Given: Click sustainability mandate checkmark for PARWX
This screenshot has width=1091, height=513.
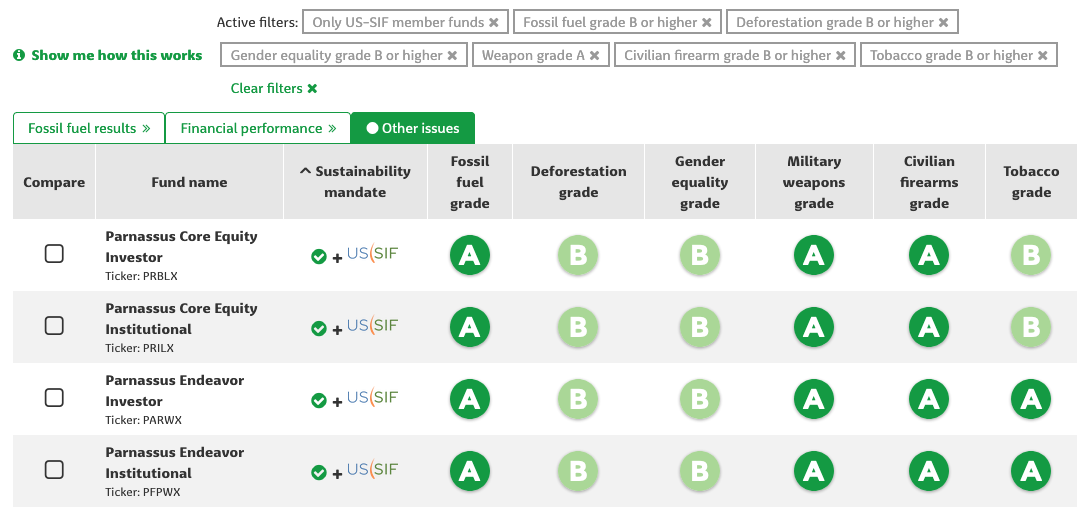Looking at the screenshot, I should coord(319,401).
